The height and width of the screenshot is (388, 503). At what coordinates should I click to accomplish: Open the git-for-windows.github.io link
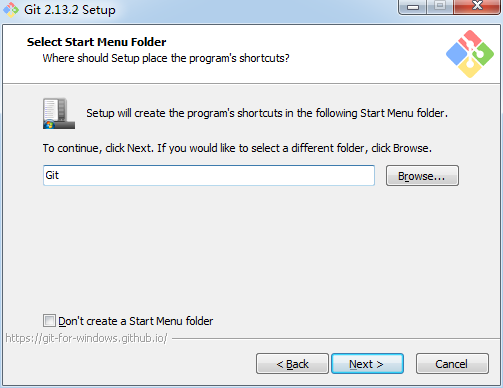point(86,338)
